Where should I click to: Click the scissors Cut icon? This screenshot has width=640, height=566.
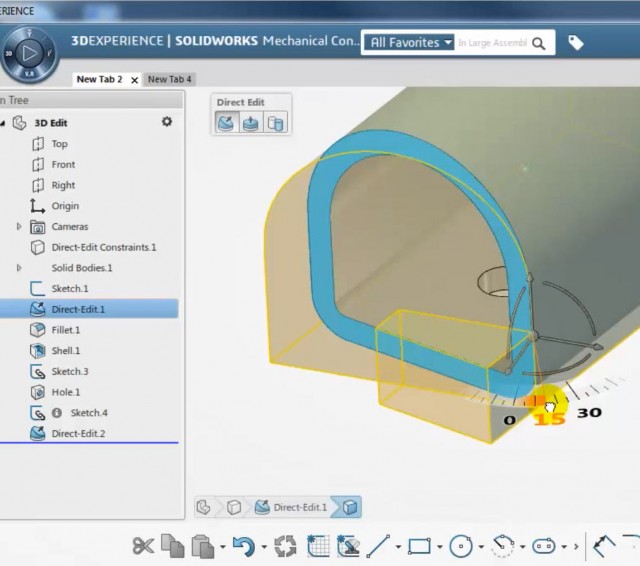coord(143,546)
